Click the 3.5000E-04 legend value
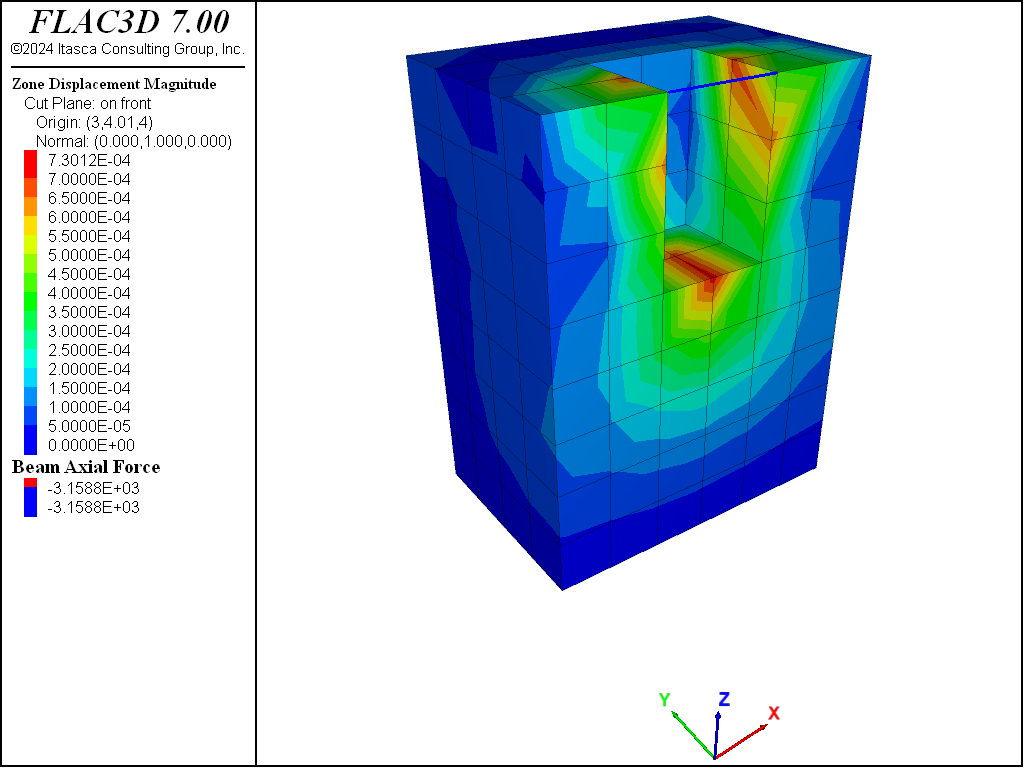This screenshot has height=768, width=1024. coord(89,312)
